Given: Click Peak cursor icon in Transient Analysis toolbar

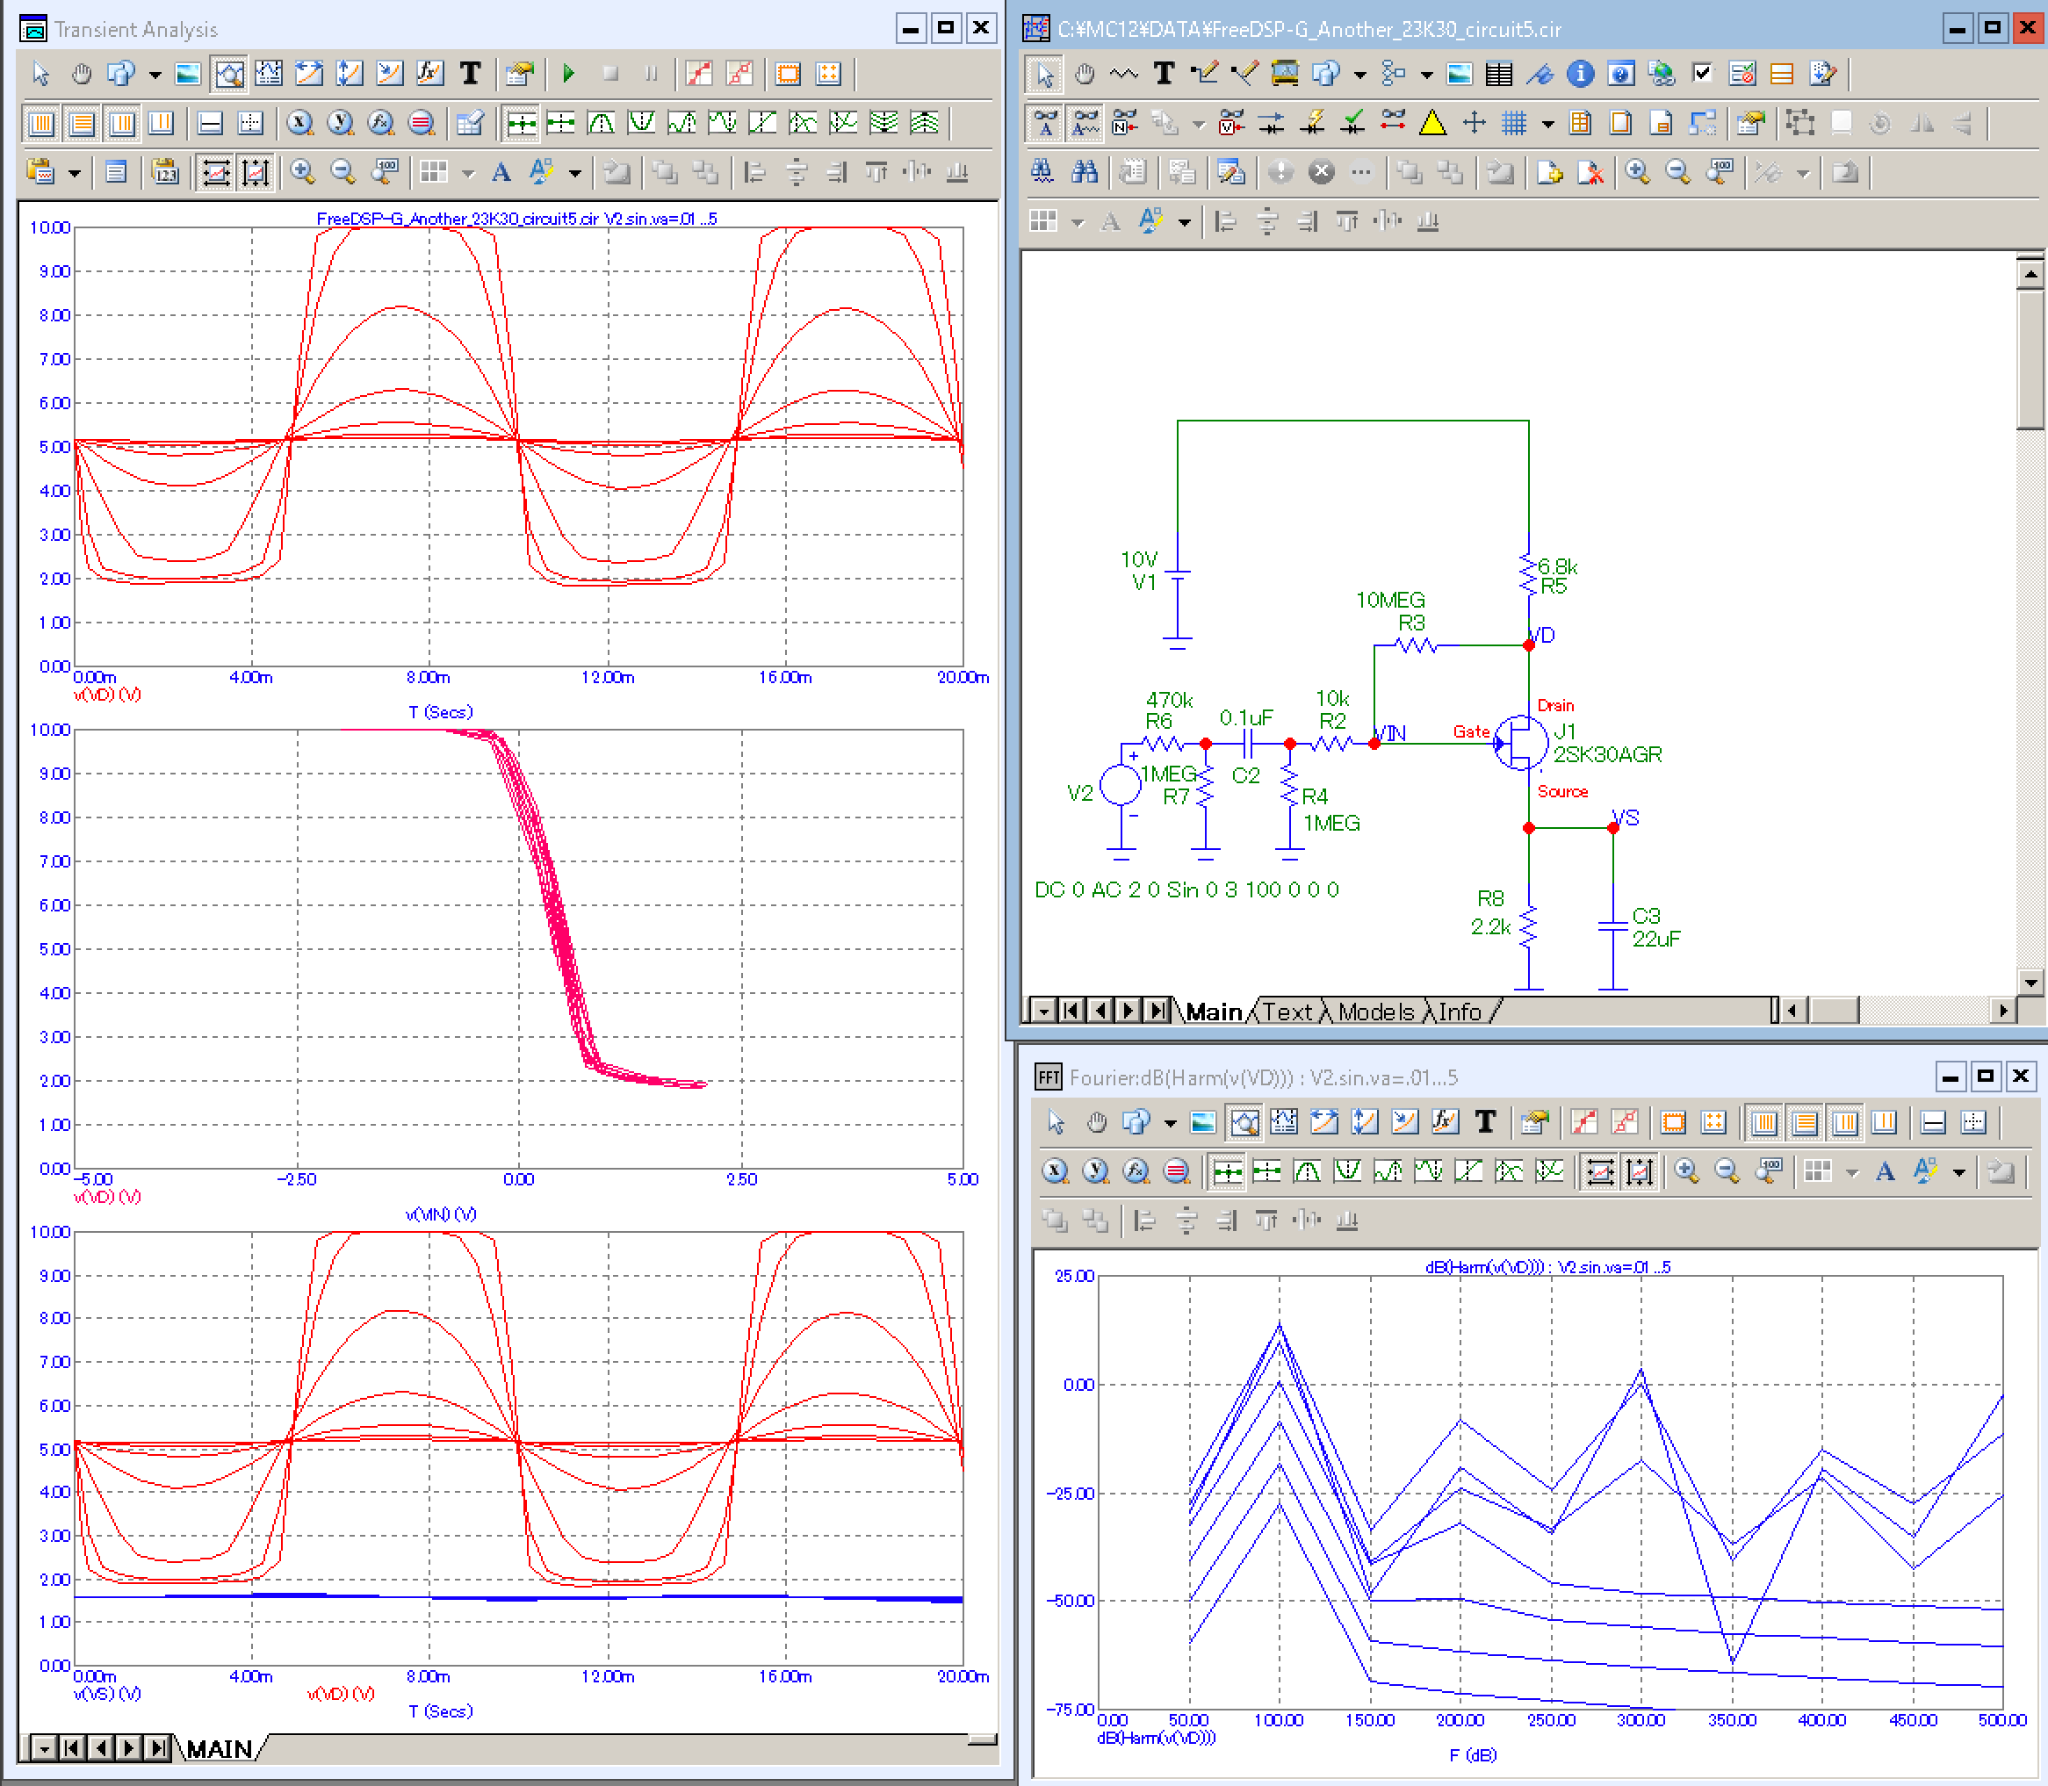Looking at the screenshot, I should [601, 123].
